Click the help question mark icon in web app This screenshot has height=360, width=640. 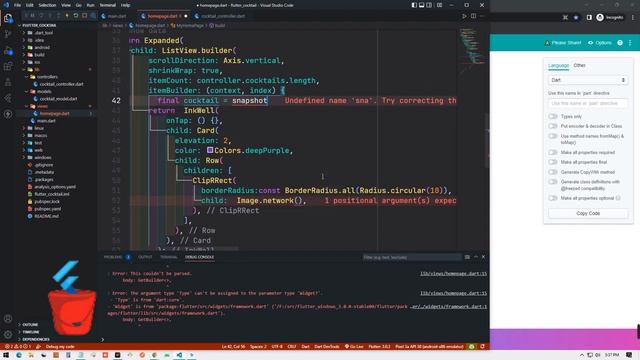(x=620, y=43)
